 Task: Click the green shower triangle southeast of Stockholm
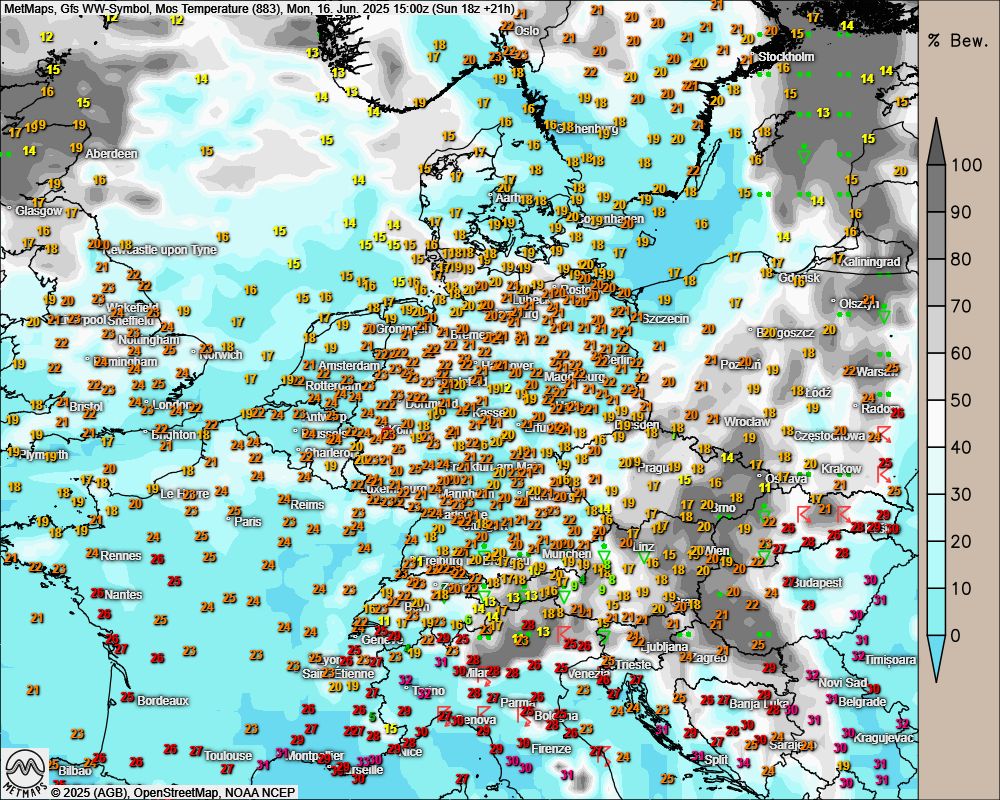[804, 154]
